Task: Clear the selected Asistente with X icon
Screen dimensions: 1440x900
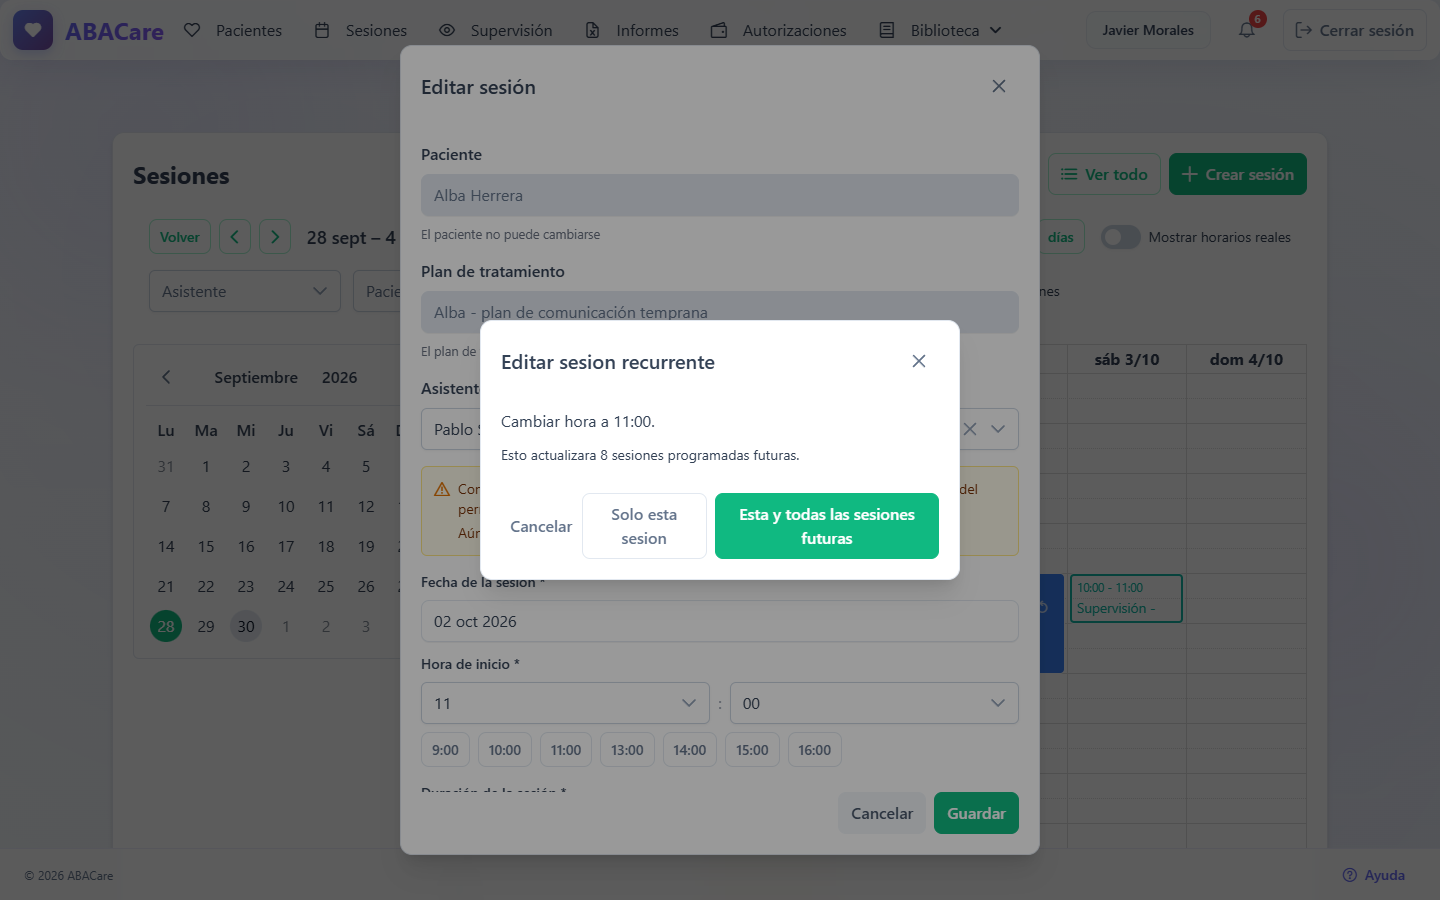Action: (970, 429)
